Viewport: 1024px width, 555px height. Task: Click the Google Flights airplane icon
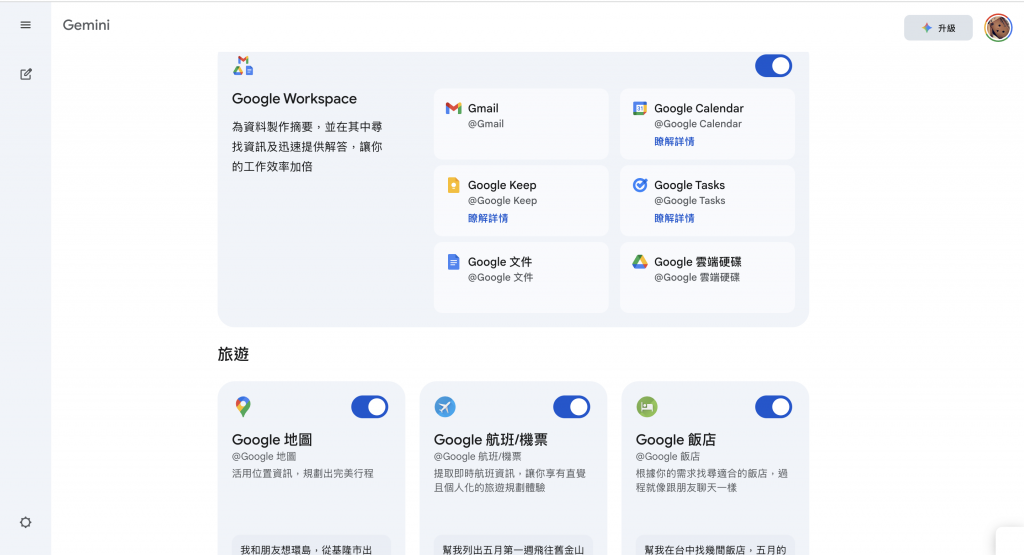pos(445,407)
